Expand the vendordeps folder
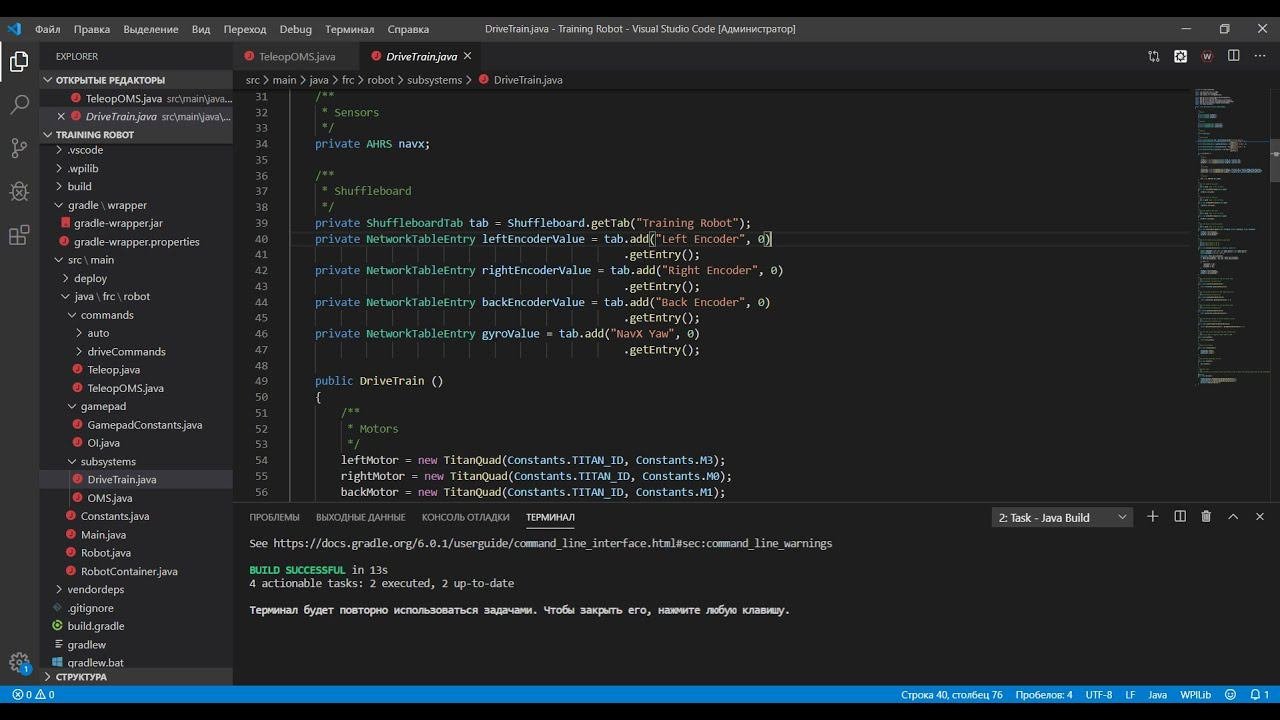Viewport: 1280px width, 720px height. (95, 590)
